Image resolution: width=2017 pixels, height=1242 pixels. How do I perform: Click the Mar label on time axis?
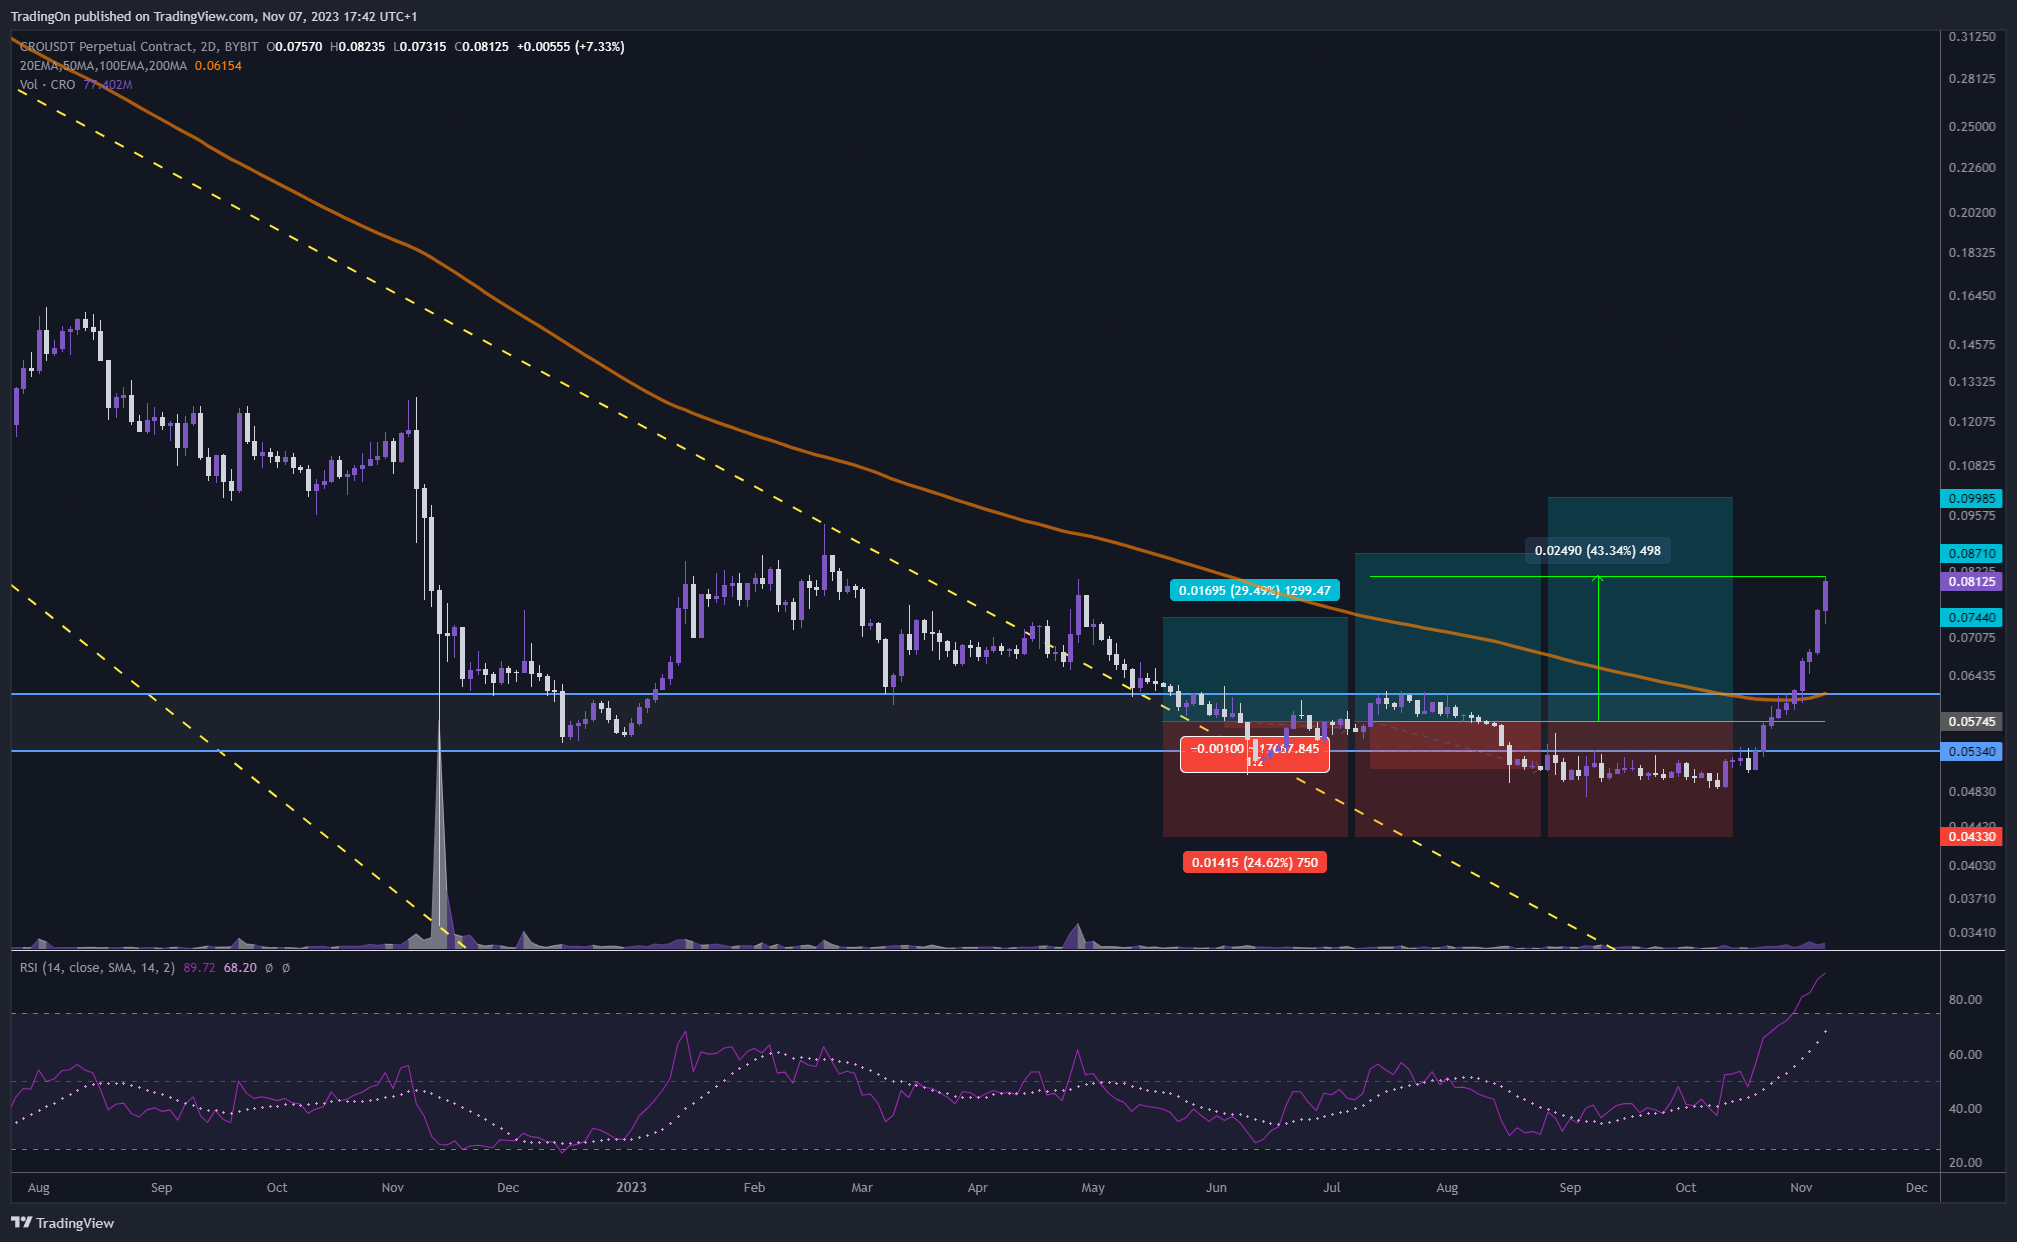[861, 1188]
